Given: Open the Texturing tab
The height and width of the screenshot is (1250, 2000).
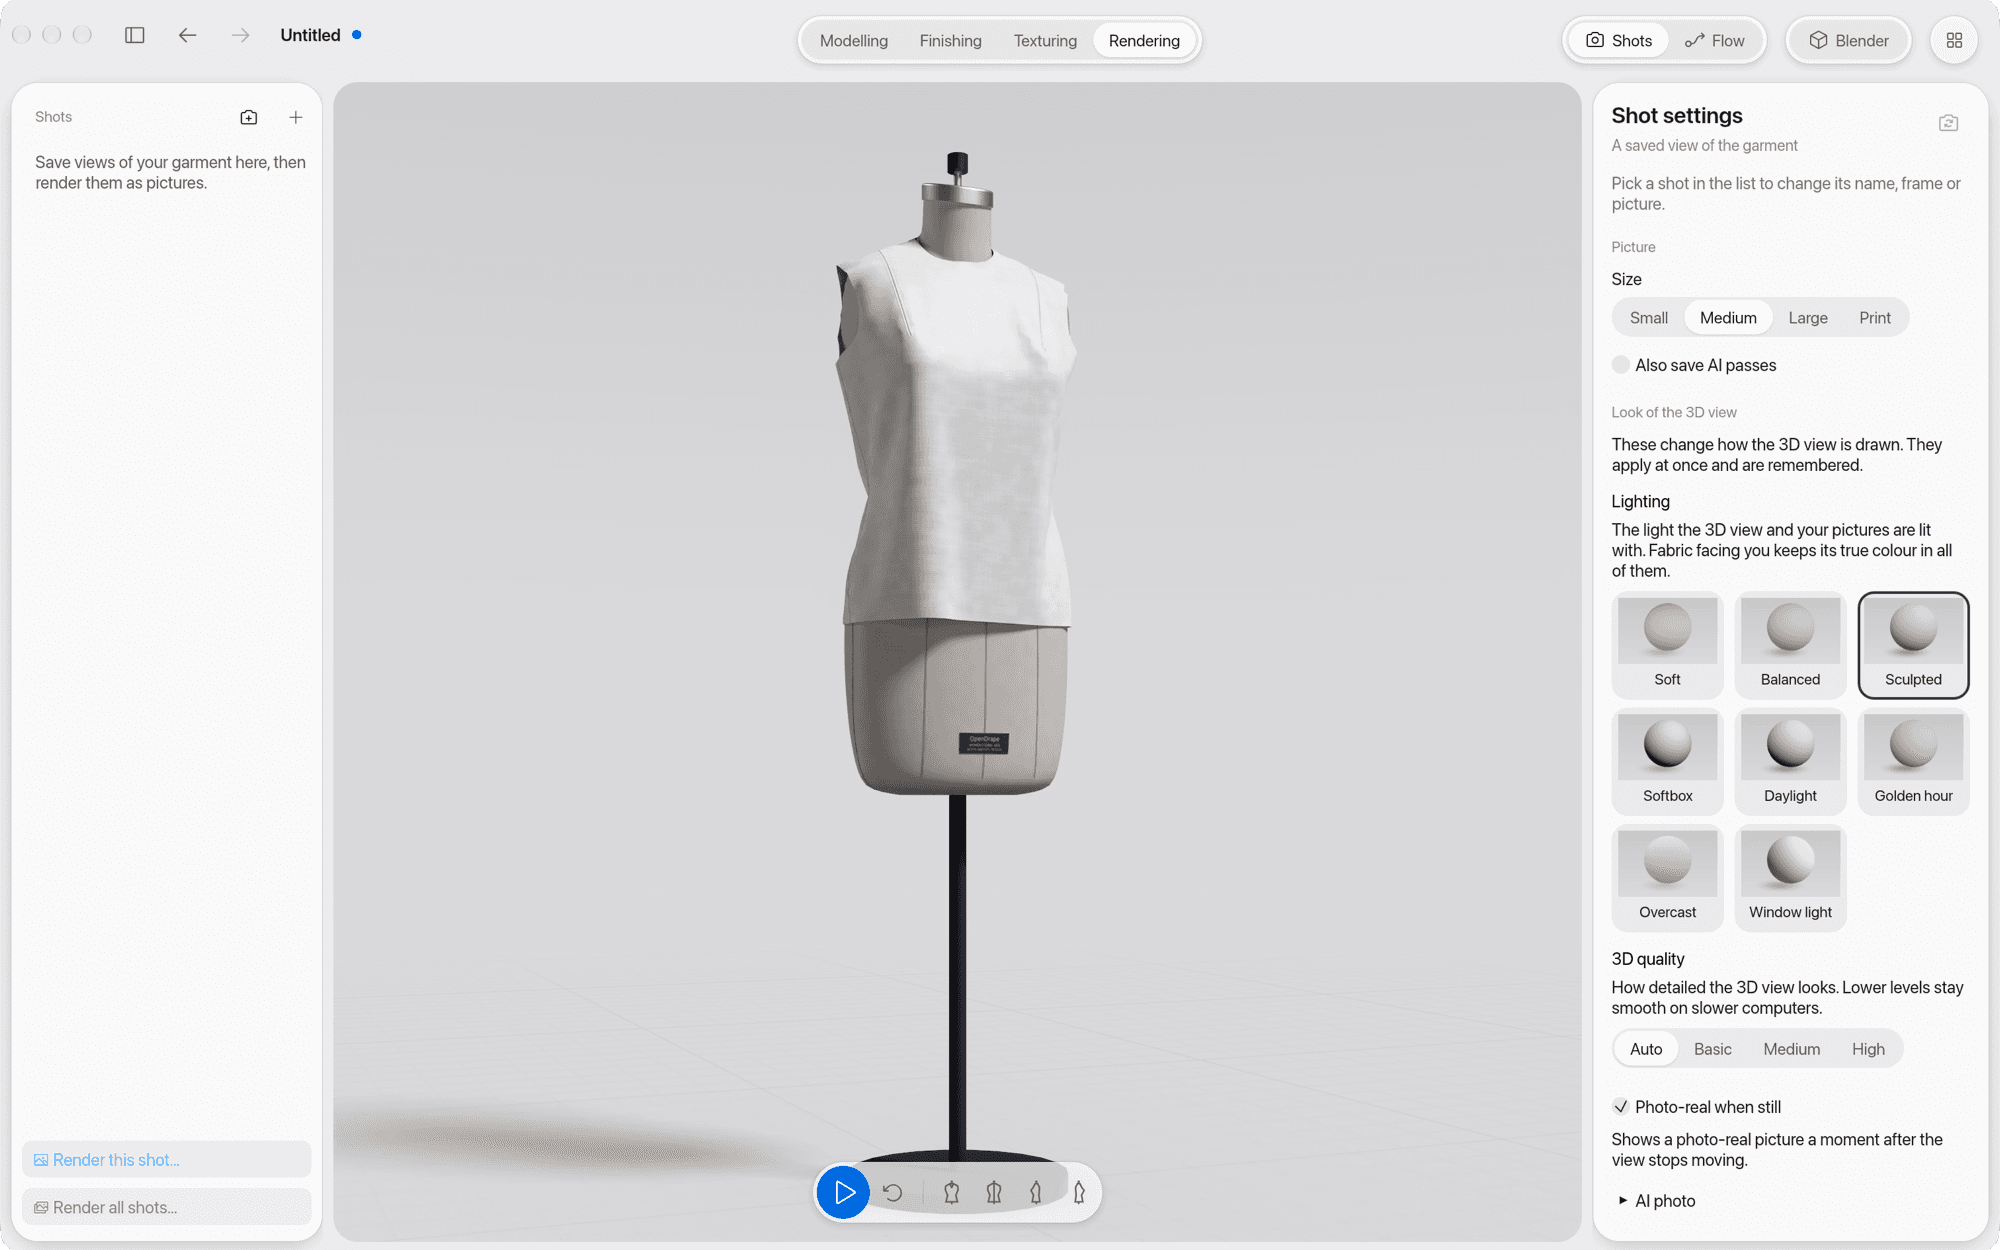Looking at the screenshot, I should click(x=1045, y=40).
